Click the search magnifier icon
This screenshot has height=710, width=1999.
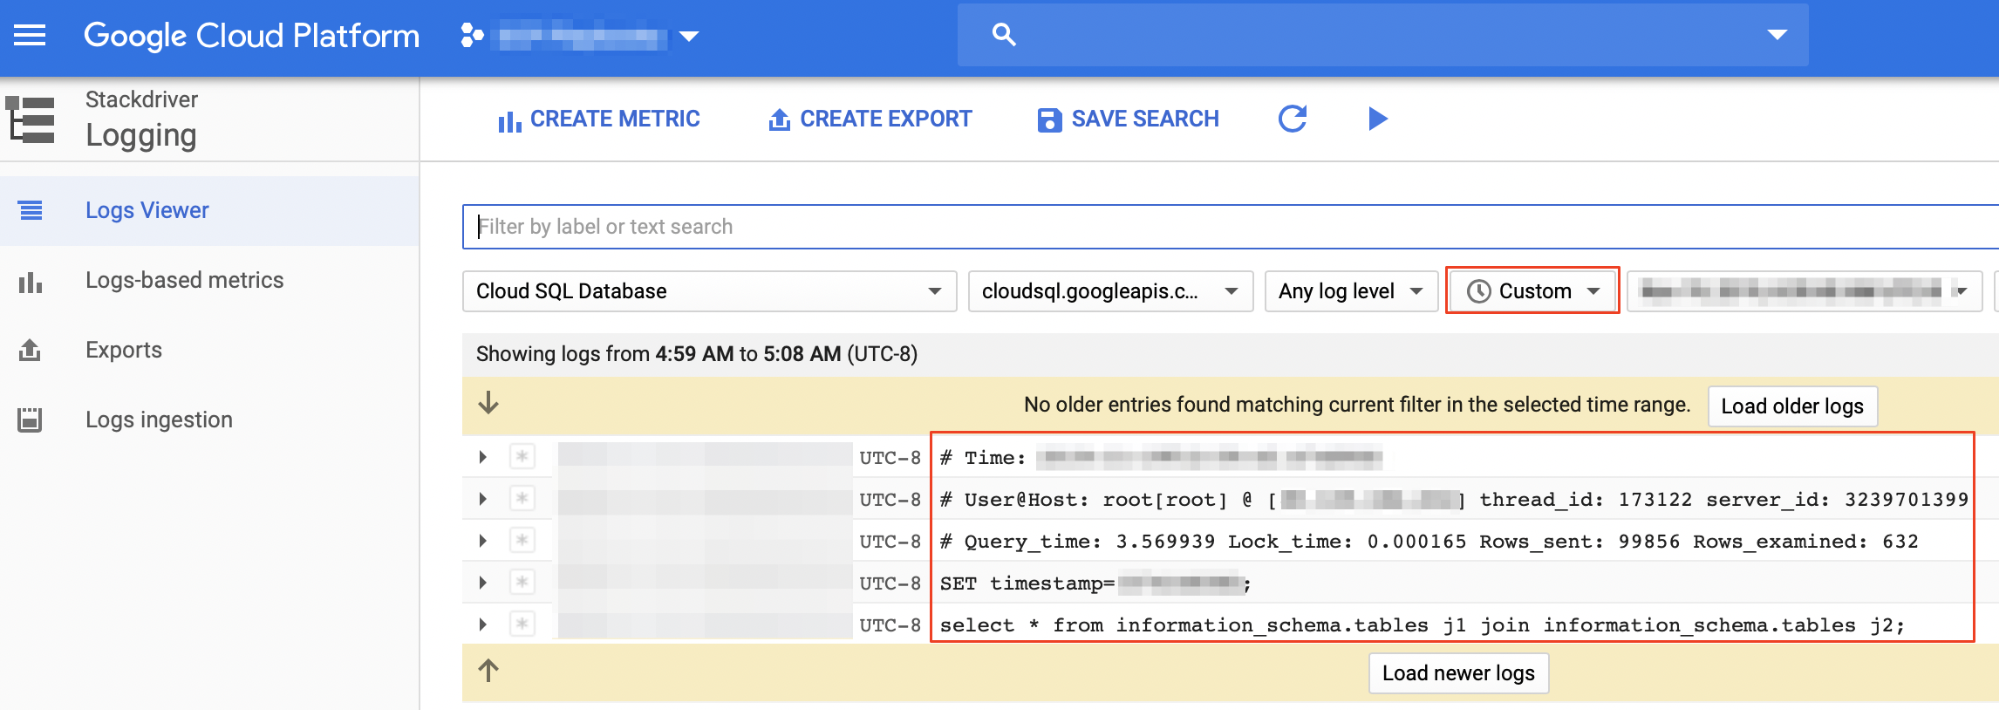1003,35
